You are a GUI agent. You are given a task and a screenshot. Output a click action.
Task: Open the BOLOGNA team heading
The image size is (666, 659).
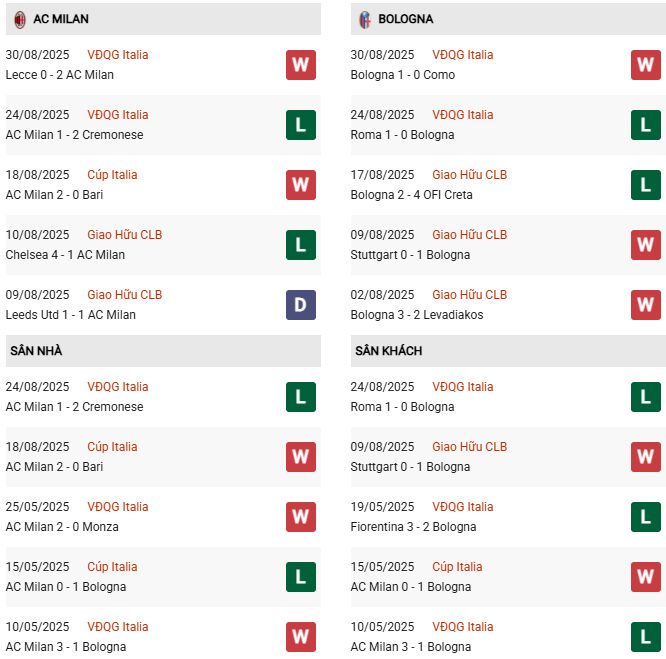coord(407,19)
